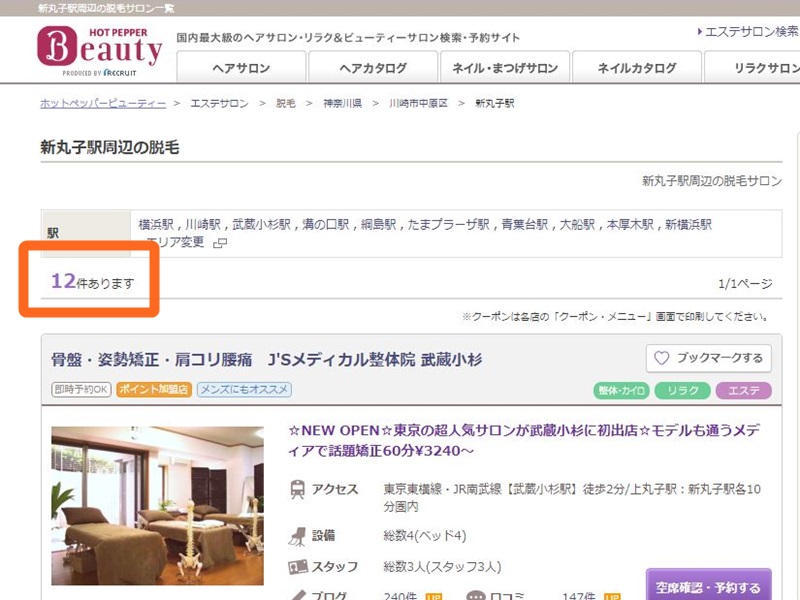800x600 pixels.
Task: Click the chair 設備 icon
Action: pyautogui.click(x=298, y=535)
